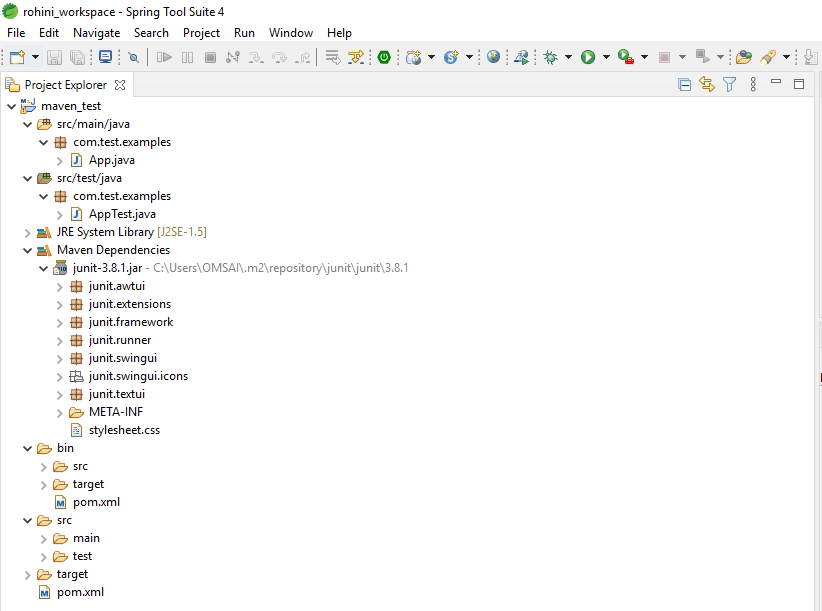822x611 pixels.
Task: Click the Filter icon in Project Explorer
Action: [x=729, y=84]
